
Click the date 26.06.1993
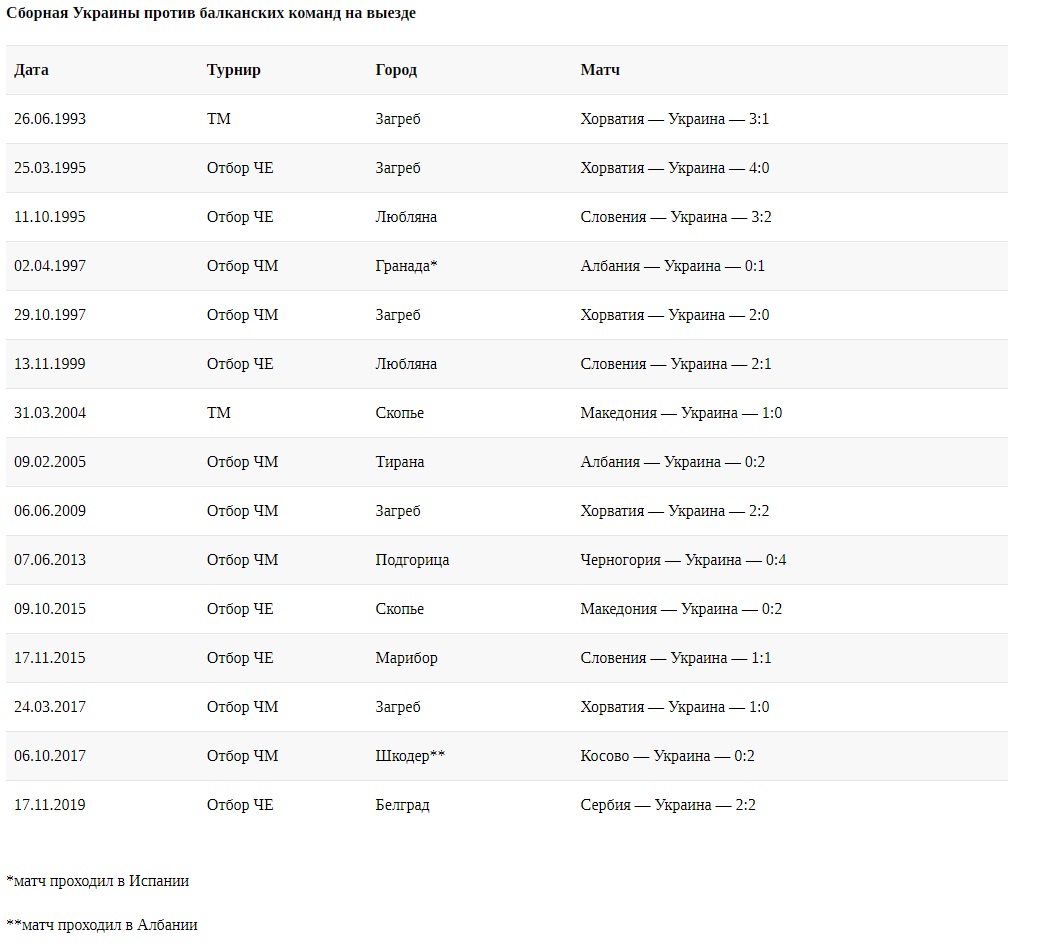coord(50,119)
